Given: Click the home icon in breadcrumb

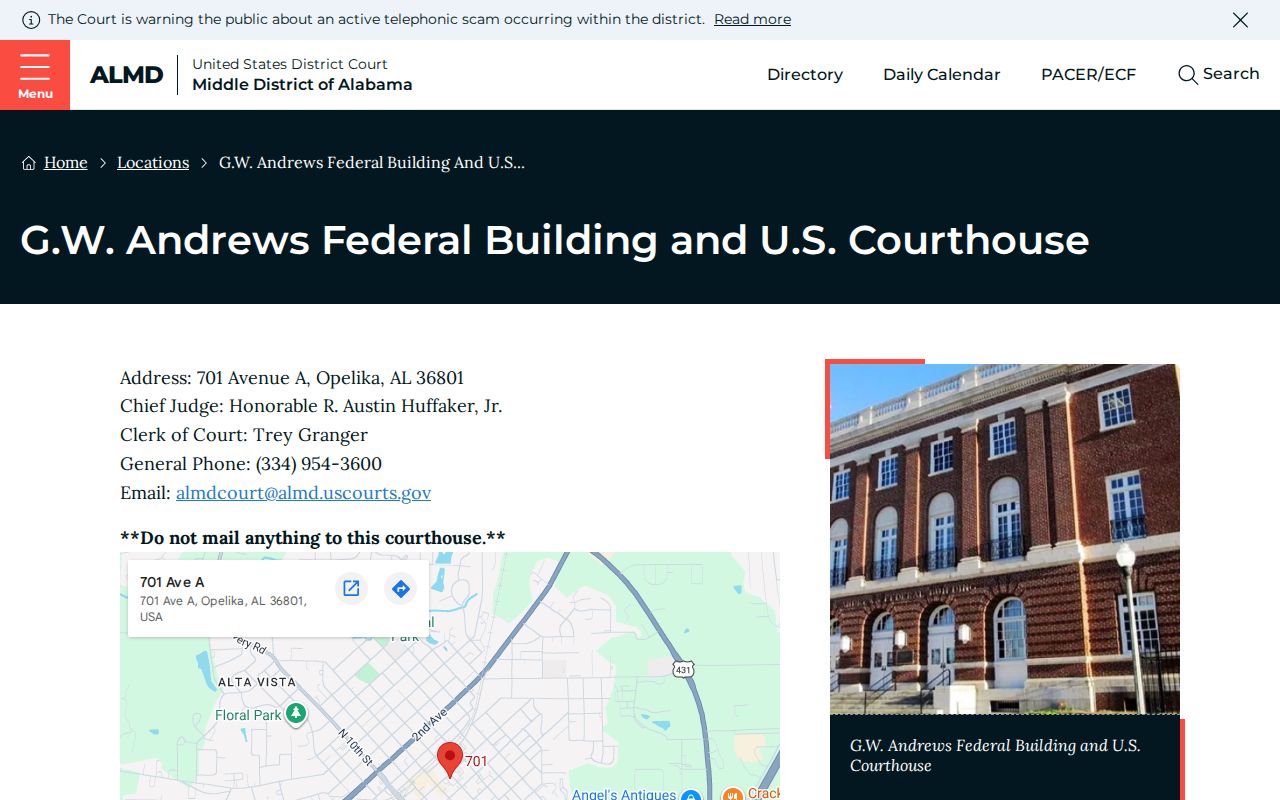Looking at the screenshot, I should coord(29,163).
